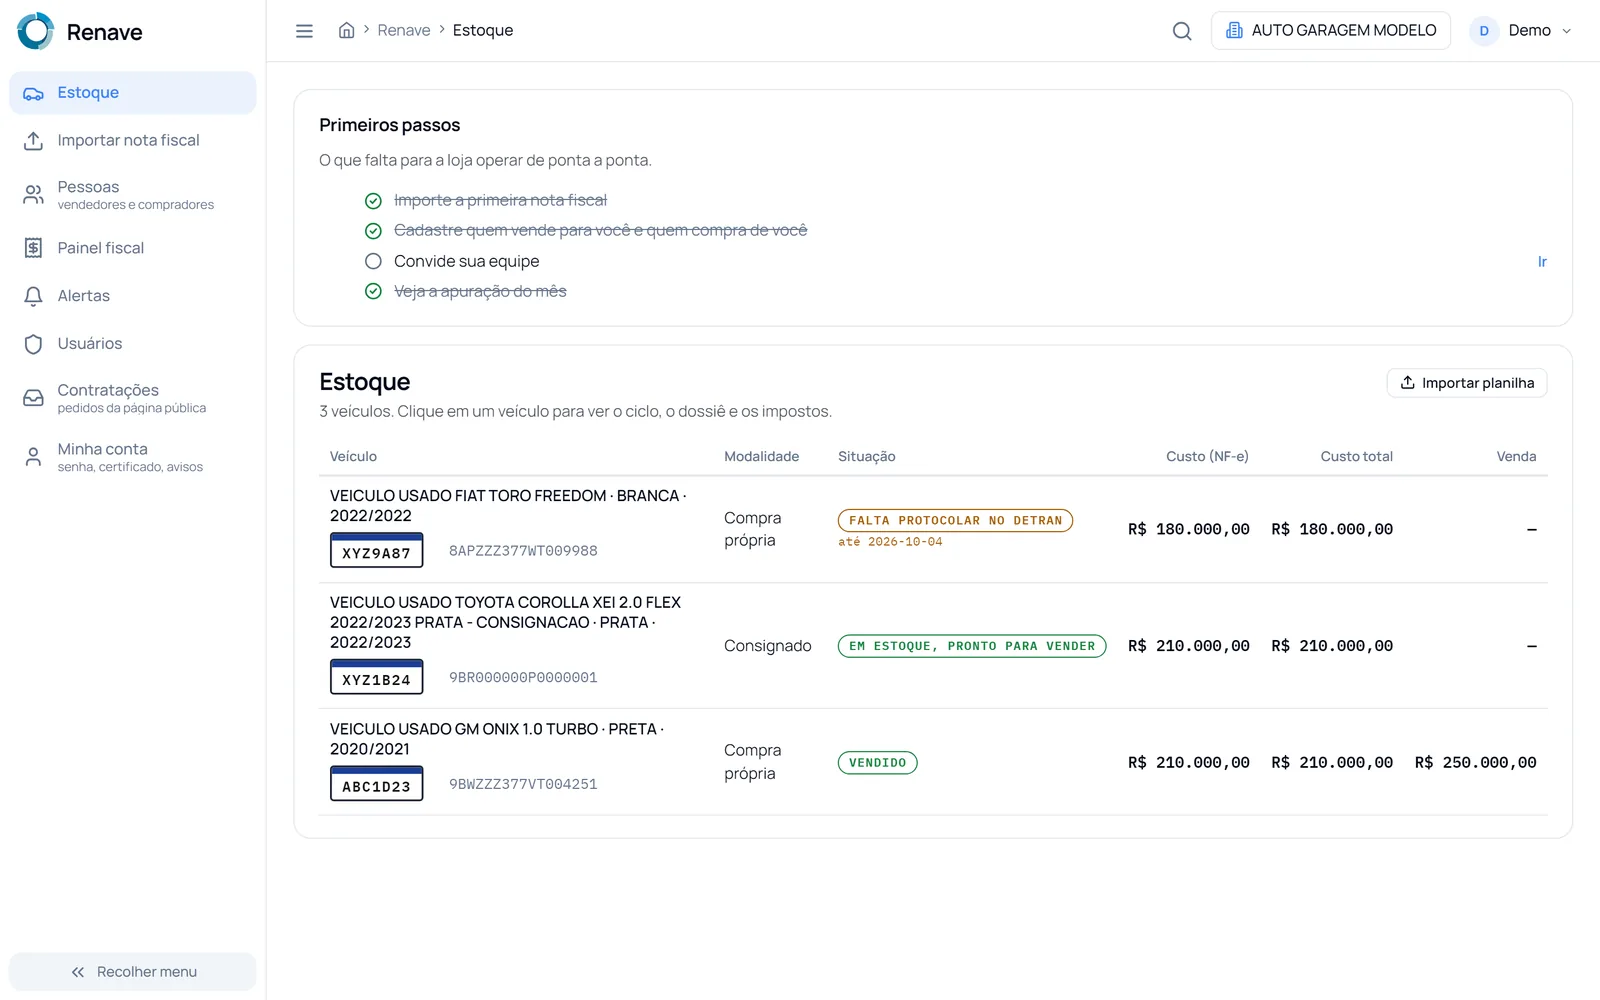Expand the Demo user dropdown chevron

pyautogui.click(x=1566, y=31)
